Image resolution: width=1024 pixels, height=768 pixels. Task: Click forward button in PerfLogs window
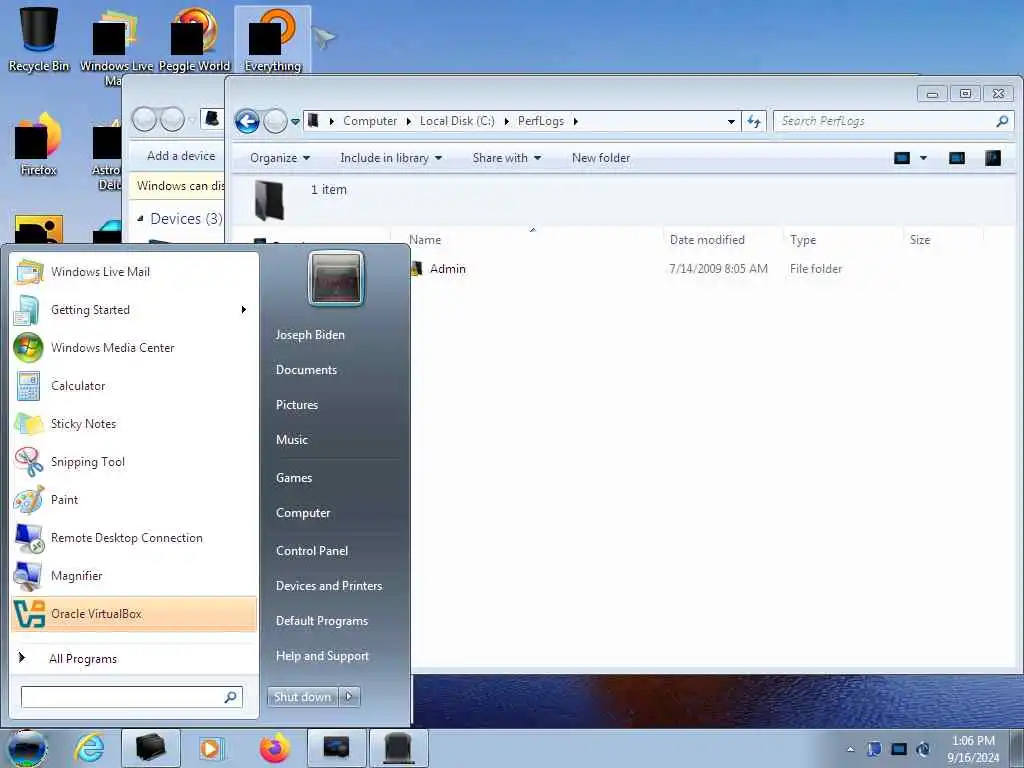[x=275, y=121]
